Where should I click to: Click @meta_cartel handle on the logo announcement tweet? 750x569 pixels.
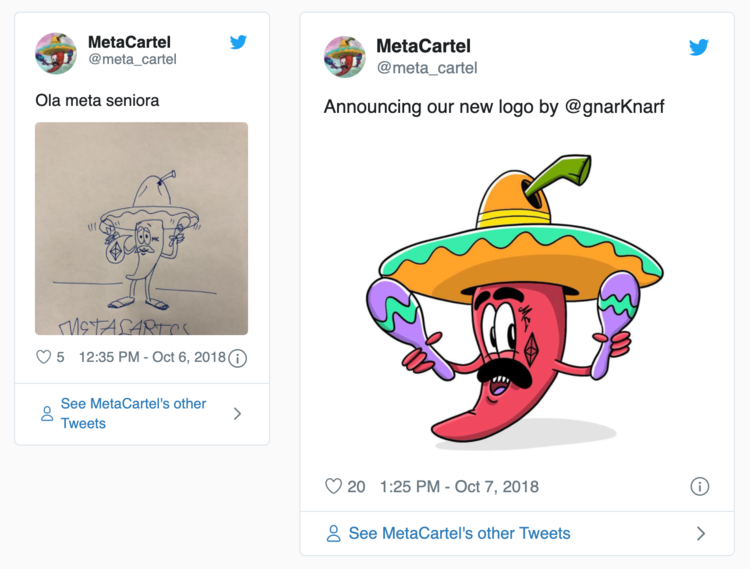427,68
